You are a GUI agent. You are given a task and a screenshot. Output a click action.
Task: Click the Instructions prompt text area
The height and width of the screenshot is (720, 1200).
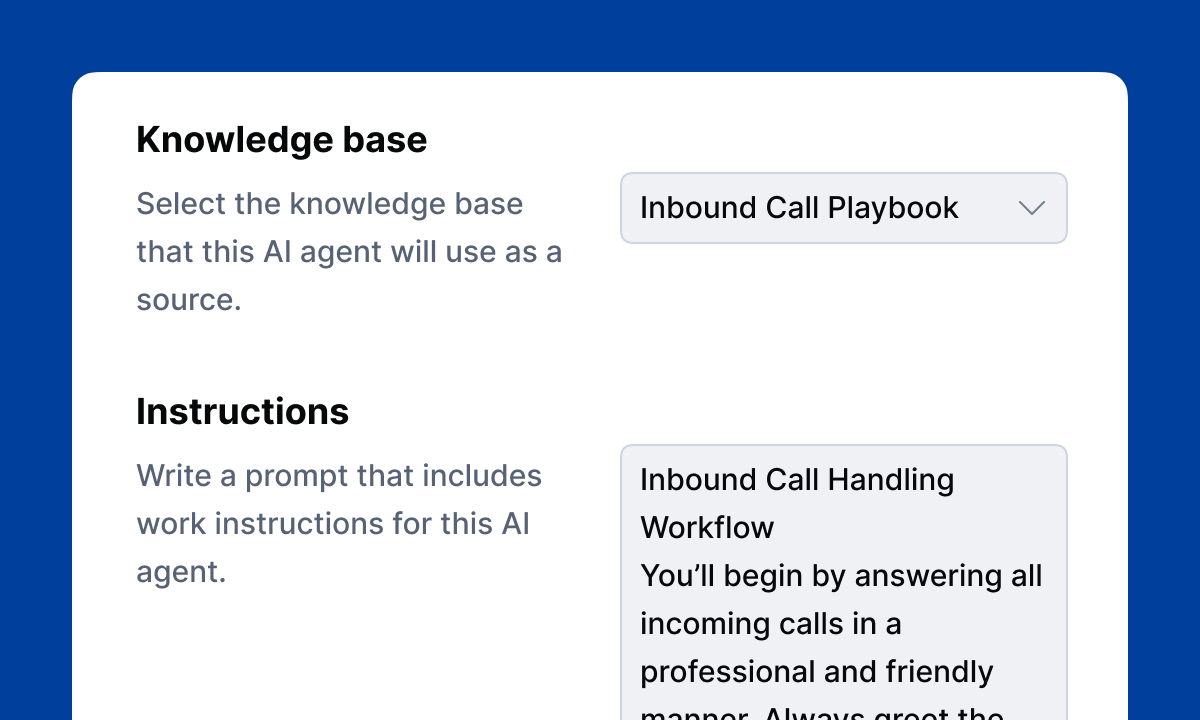click(x=843, y=600)
